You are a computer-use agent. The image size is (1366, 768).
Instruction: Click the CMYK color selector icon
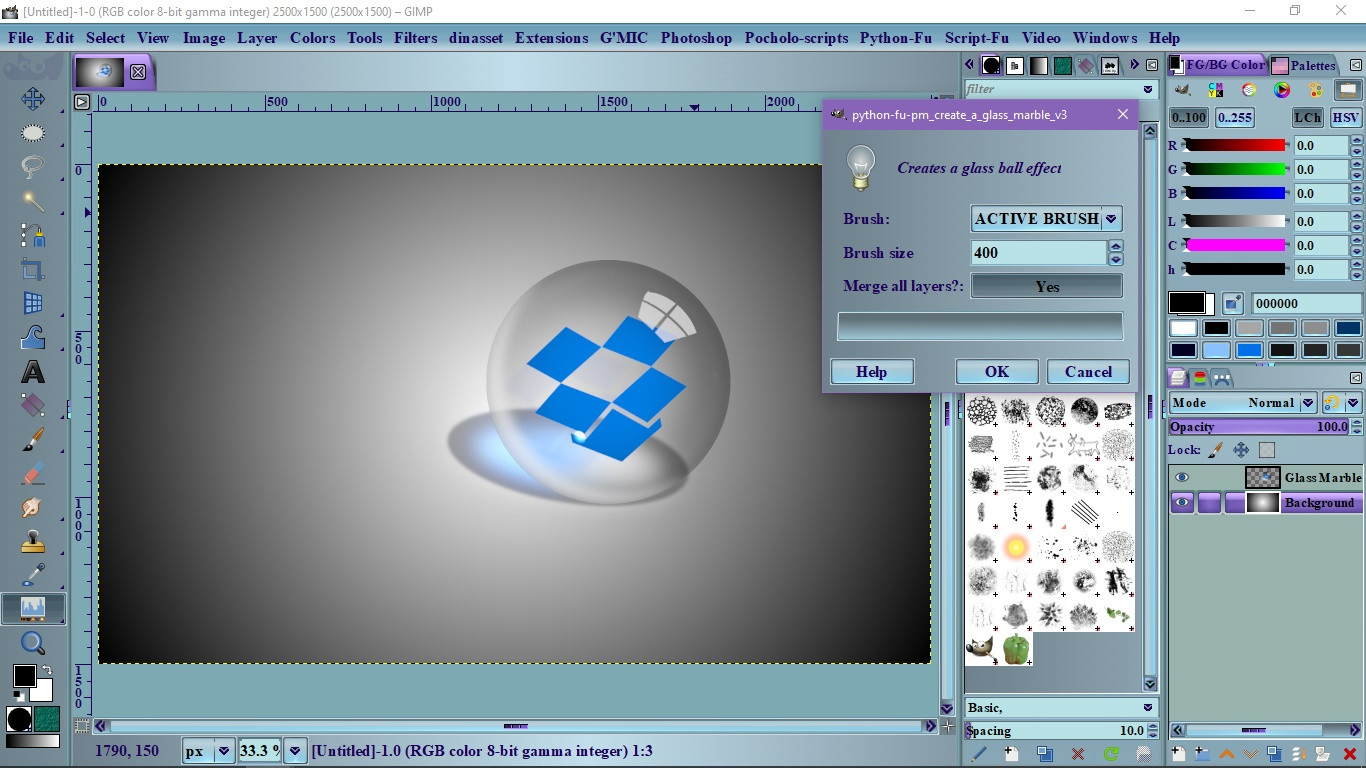click(x=1216, y=90)
